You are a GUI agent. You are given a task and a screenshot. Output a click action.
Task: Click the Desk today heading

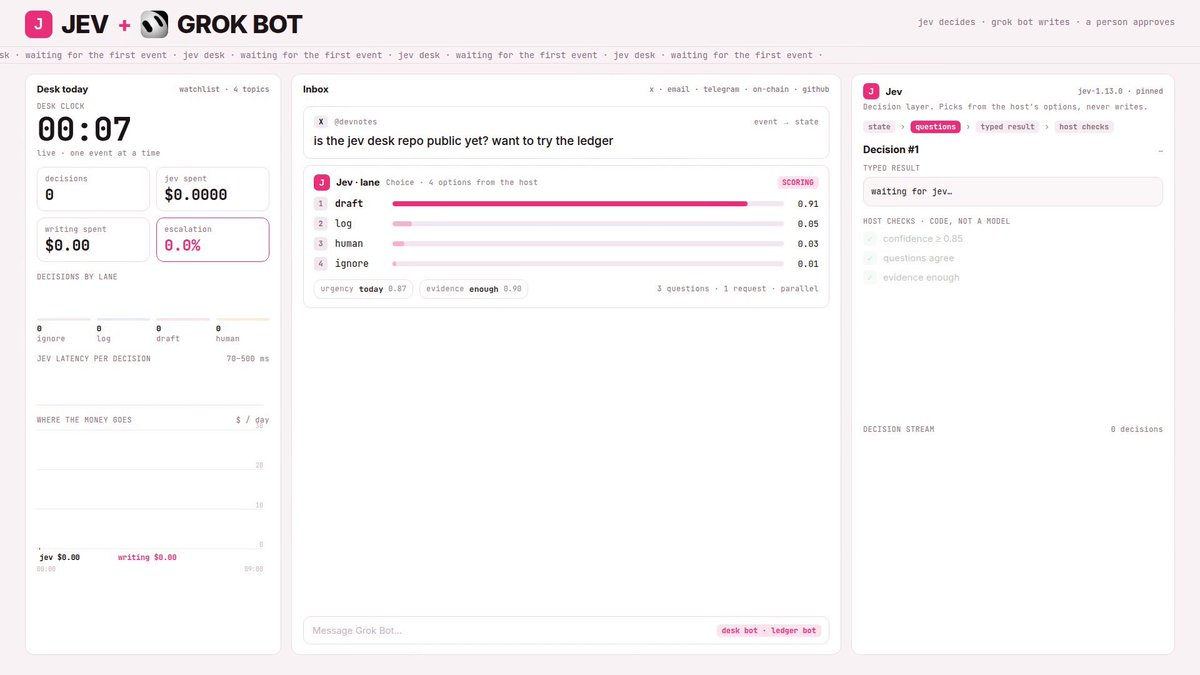pyautogui.click(x=62, y=90)
